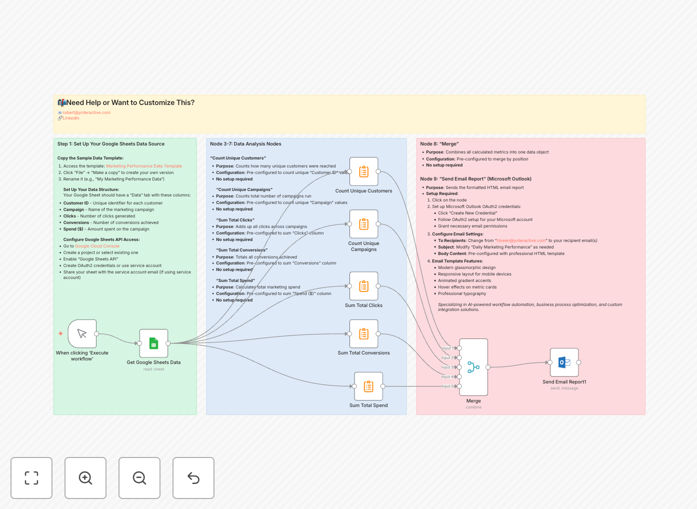Viewport: 697px width, 509px height.
Task: Click 'Configure Google Sheets API Access:' text
Action: tap(101, 239)
